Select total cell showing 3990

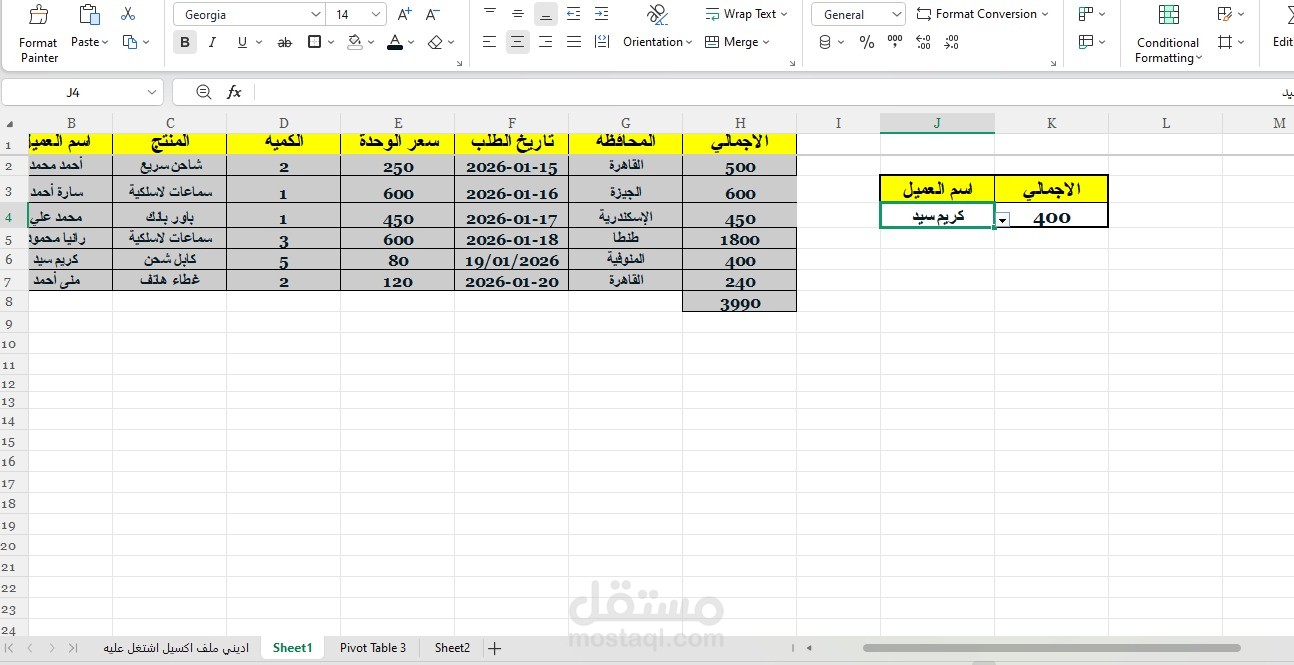click(740, 302)
